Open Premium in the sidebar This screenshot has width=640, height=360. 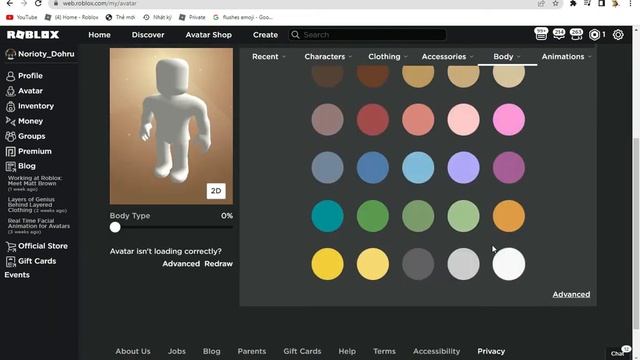click(x=29, y=151)
